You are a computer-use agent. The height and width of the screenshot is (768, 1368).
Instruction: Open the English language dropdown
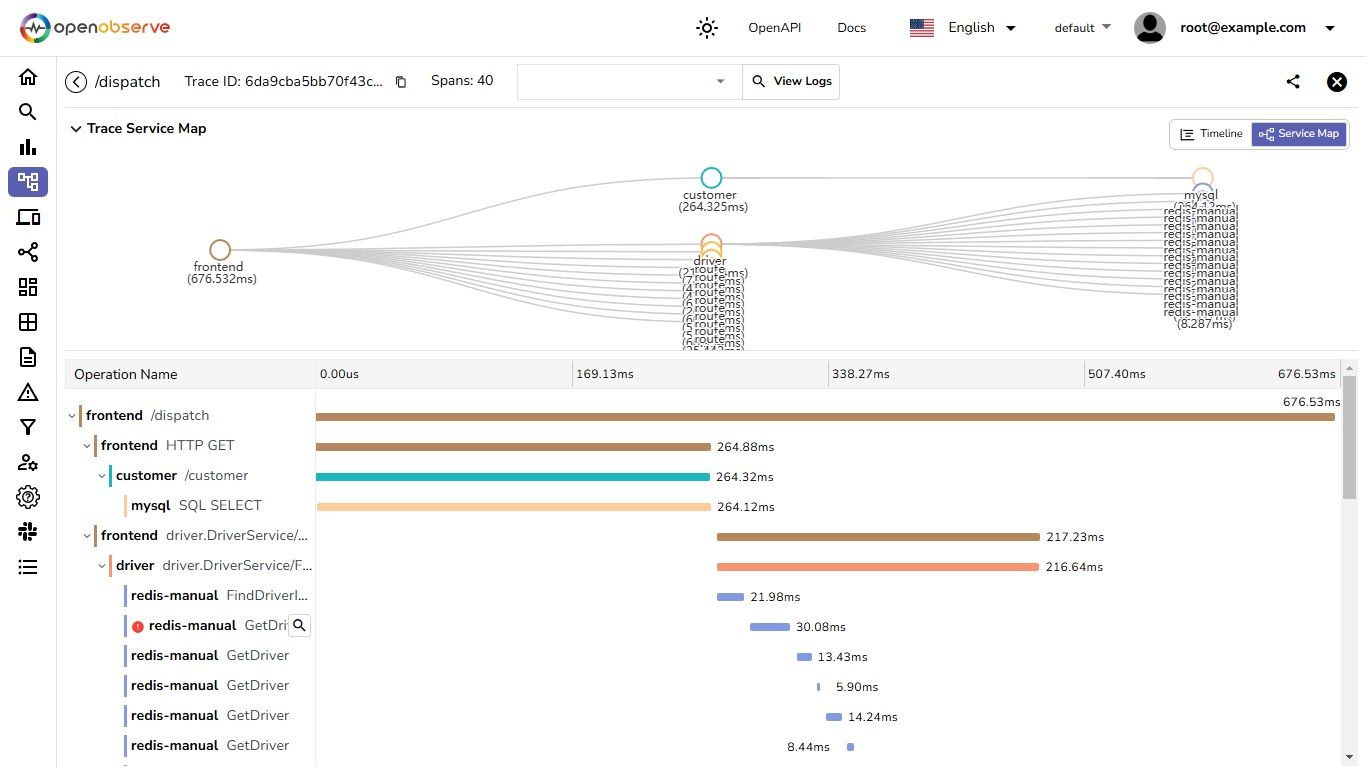click(963, 28)
